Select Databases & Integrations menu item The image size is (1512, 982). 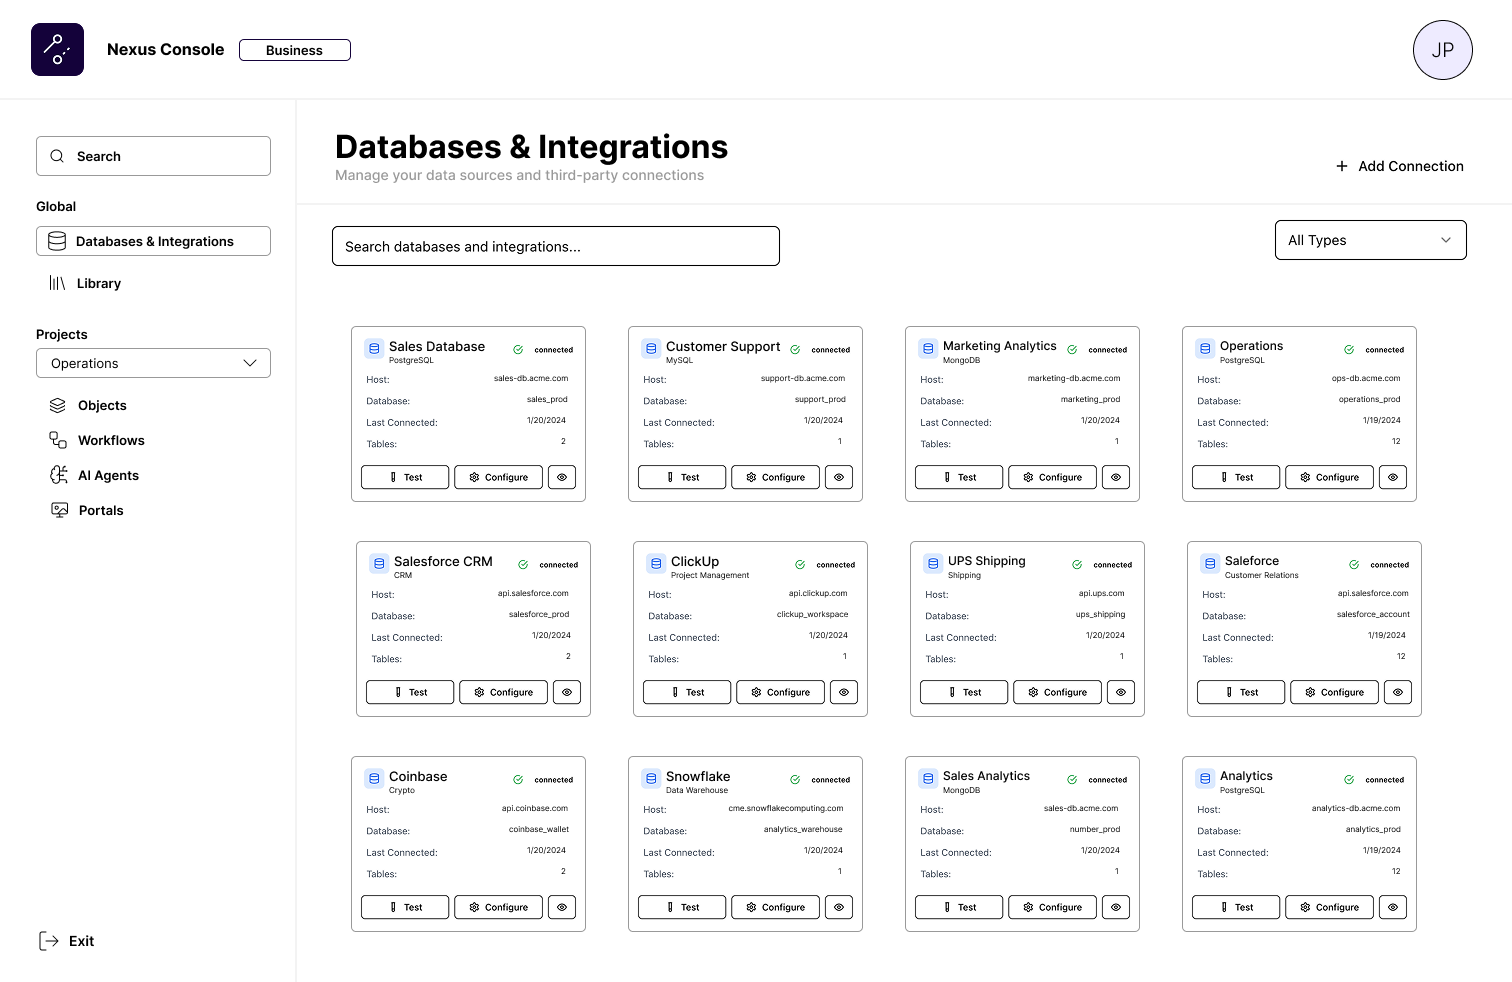(153, 241)
